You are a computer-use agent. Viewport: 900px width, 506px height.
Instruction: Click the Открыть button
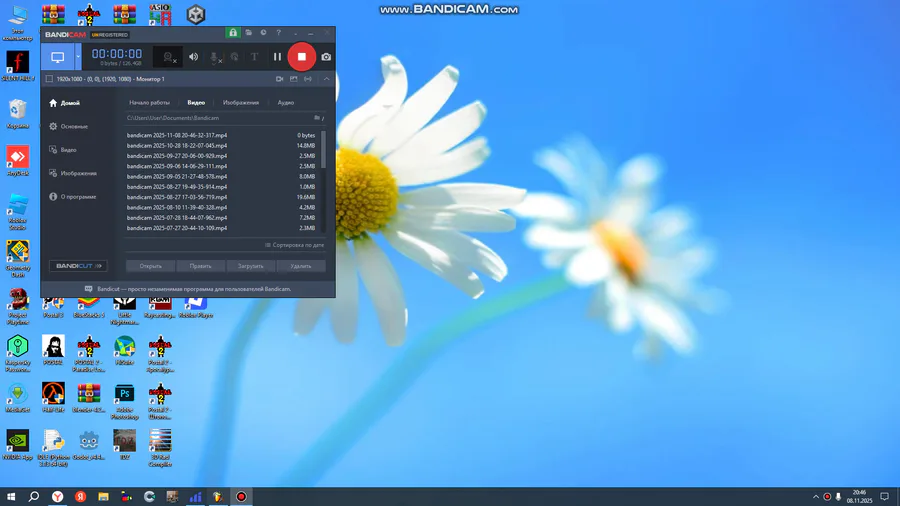click(150, 266)
